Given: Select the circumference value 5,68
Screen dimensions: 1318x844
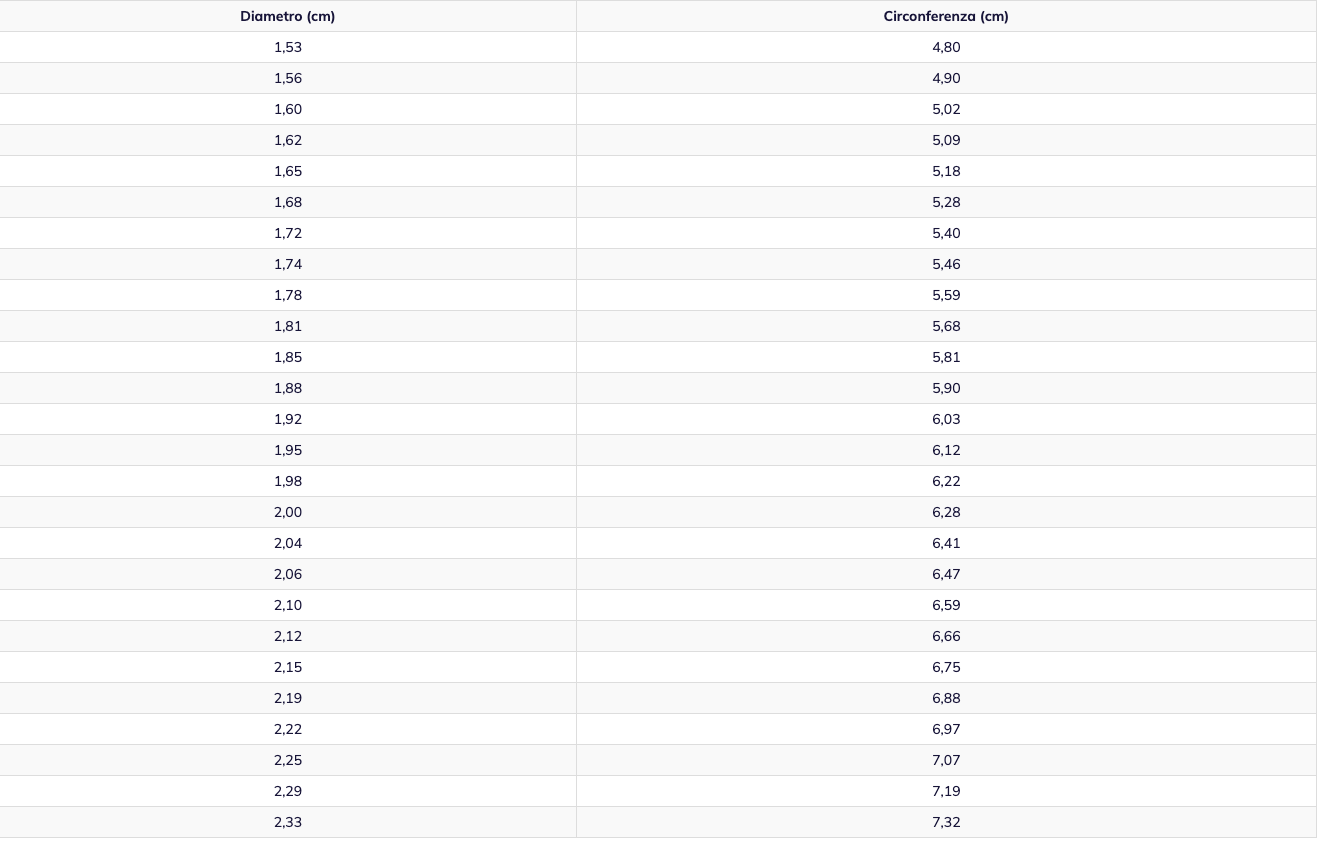Looking at the screenshot, I should coord(946,326).
